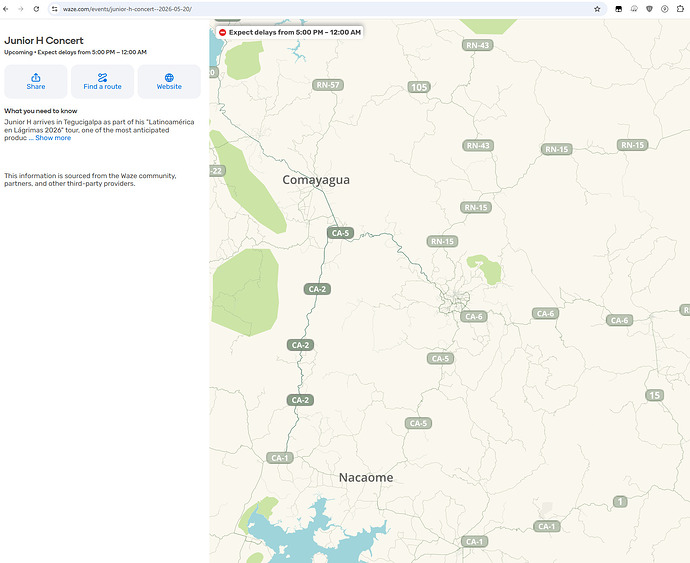
Task: Expand description with Show more
Action: pos(53,138)
